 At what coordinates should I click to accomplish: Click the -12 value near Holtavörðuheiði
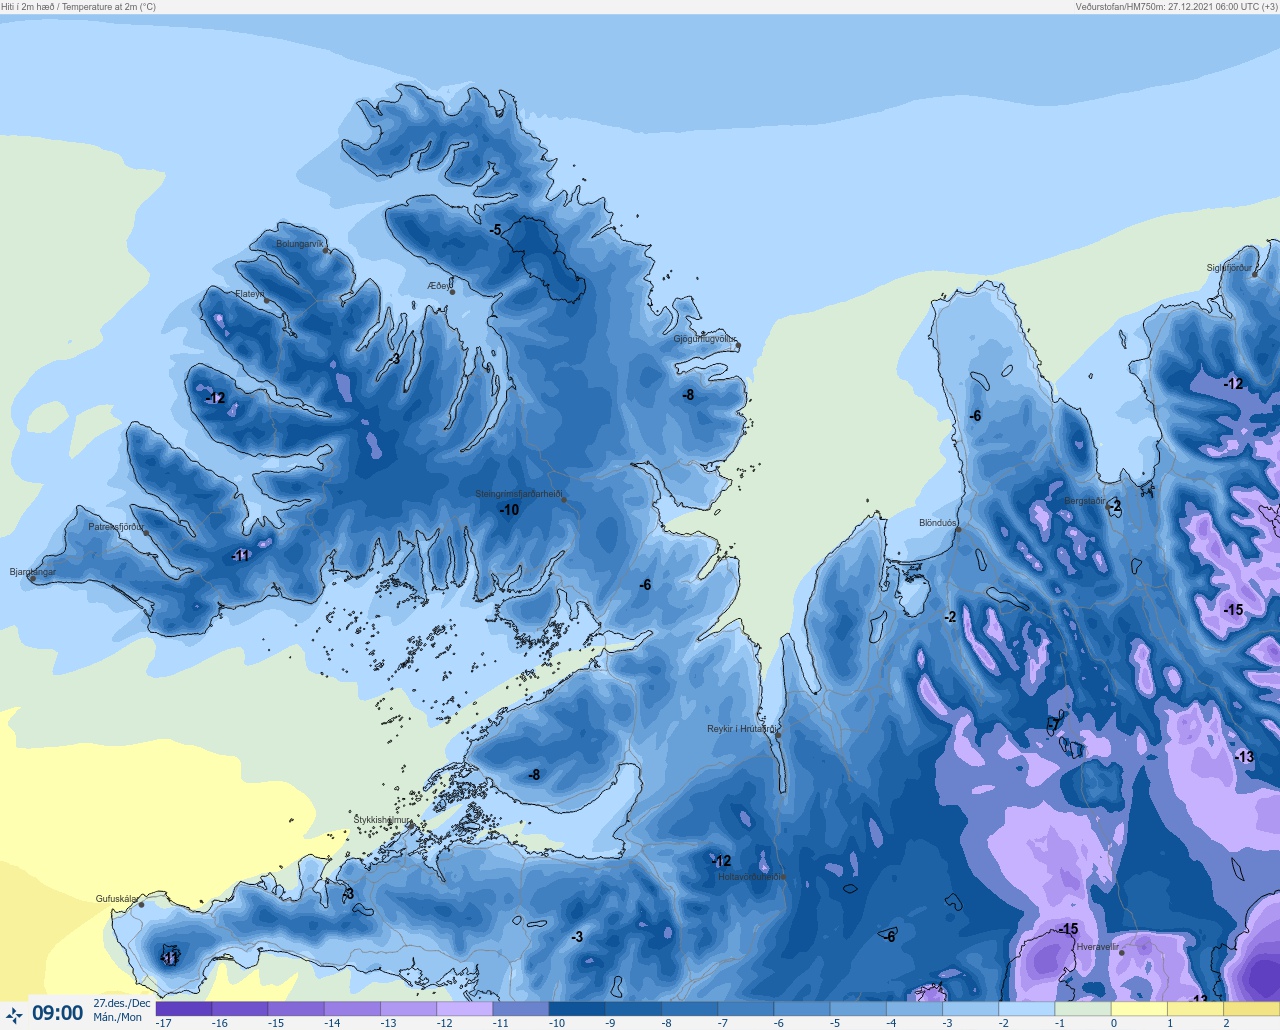click(x=721, y=861)
